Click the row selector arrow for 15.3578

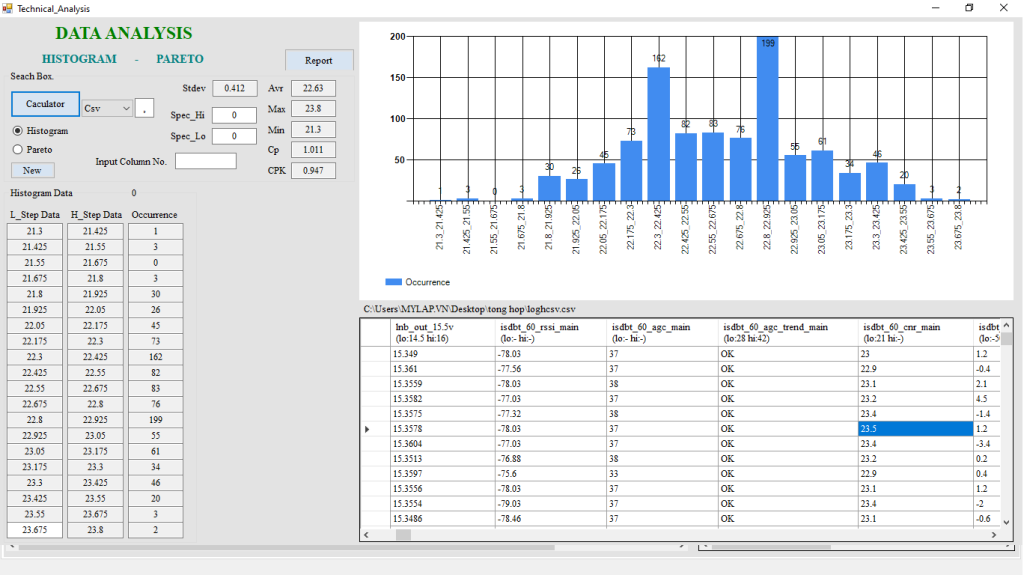coord(368,429)
